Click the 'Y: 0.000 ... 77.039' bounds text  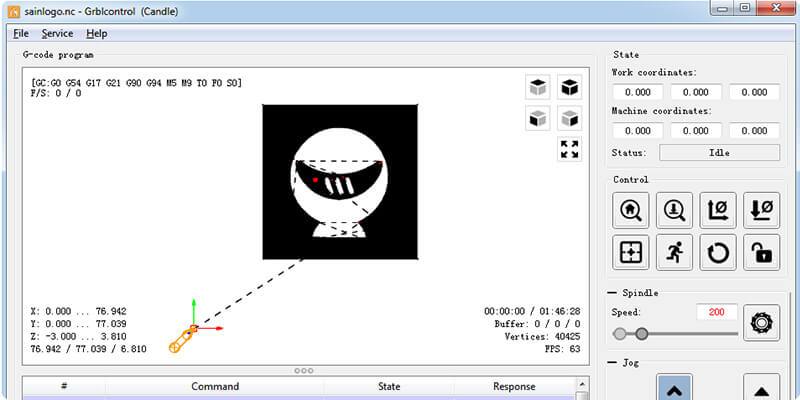point(79,324)
